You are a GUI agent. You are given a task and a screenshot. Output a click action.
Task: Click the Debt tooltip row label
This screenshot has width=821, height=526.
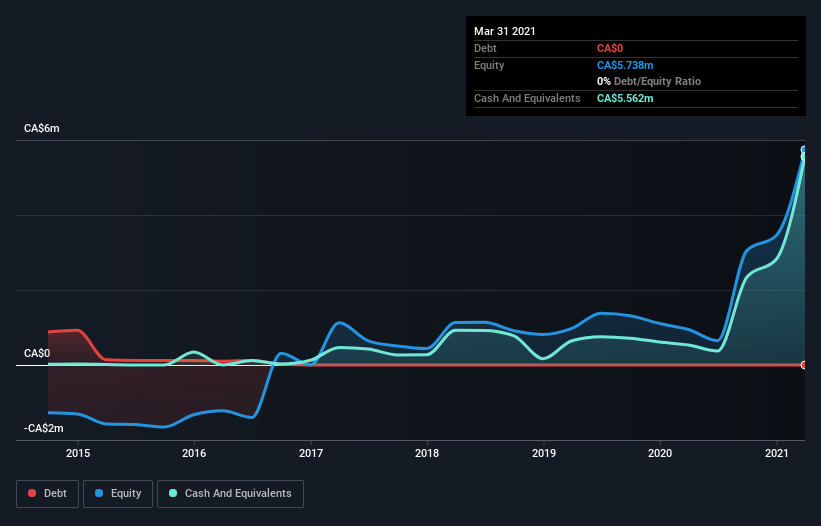pyautogui.click(x=485, y=48)
